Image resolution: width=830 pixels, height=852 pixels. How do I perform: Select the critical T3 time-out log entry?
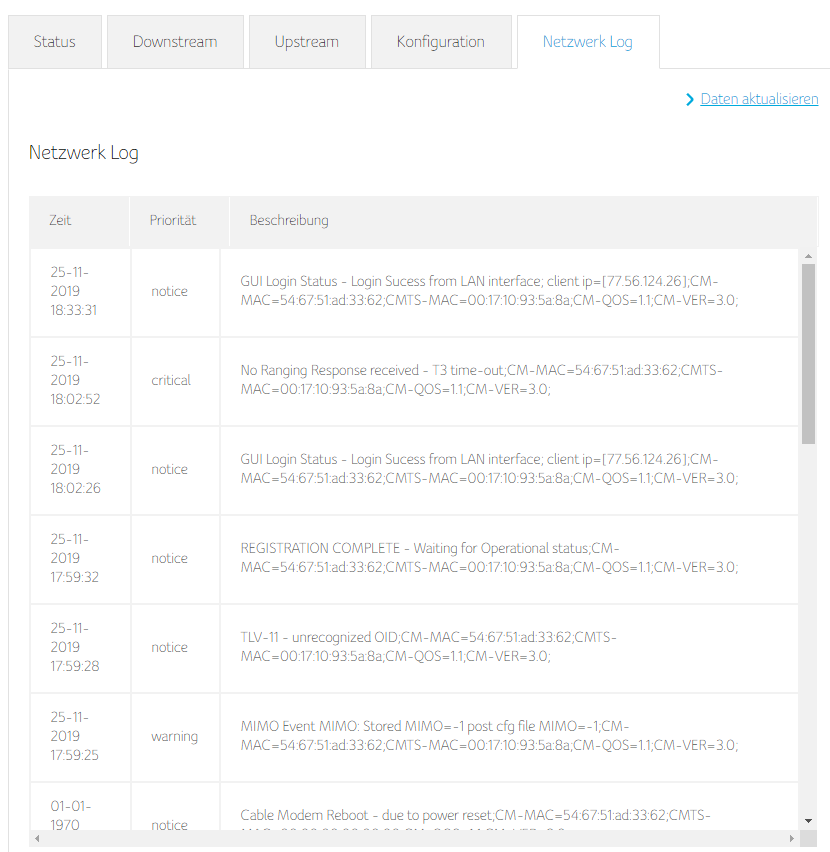pyautogui.click(x=481, y=380)
